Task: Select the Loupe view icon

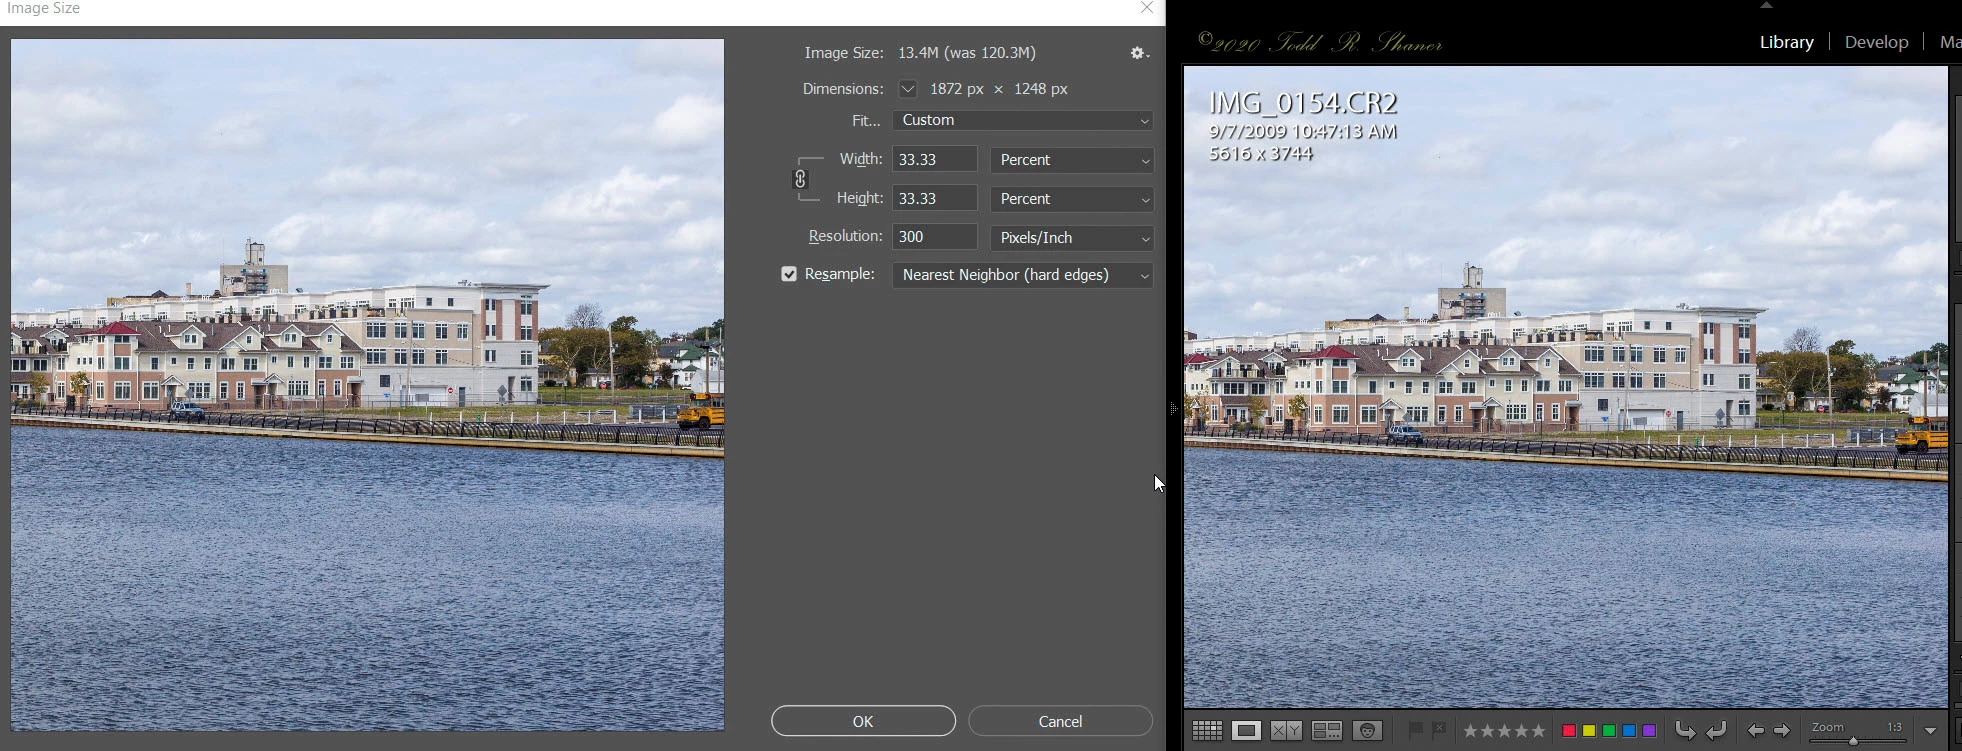Action: 1246,731
